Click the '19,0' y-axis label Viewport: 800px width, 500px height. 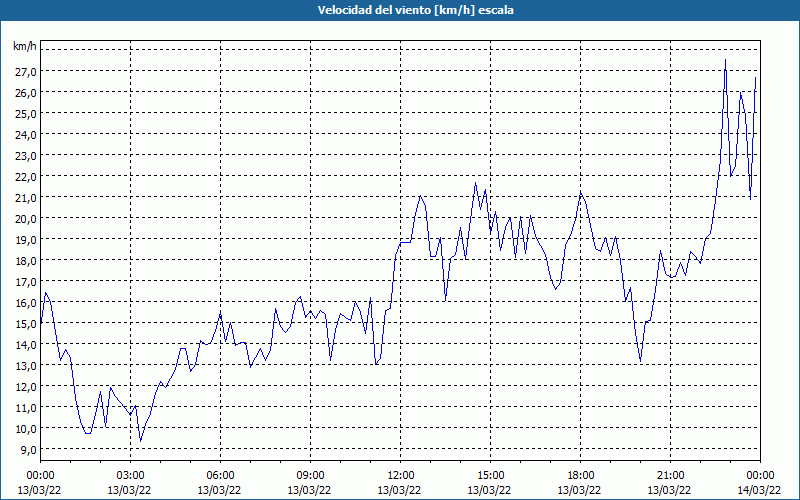pos(26,239)
